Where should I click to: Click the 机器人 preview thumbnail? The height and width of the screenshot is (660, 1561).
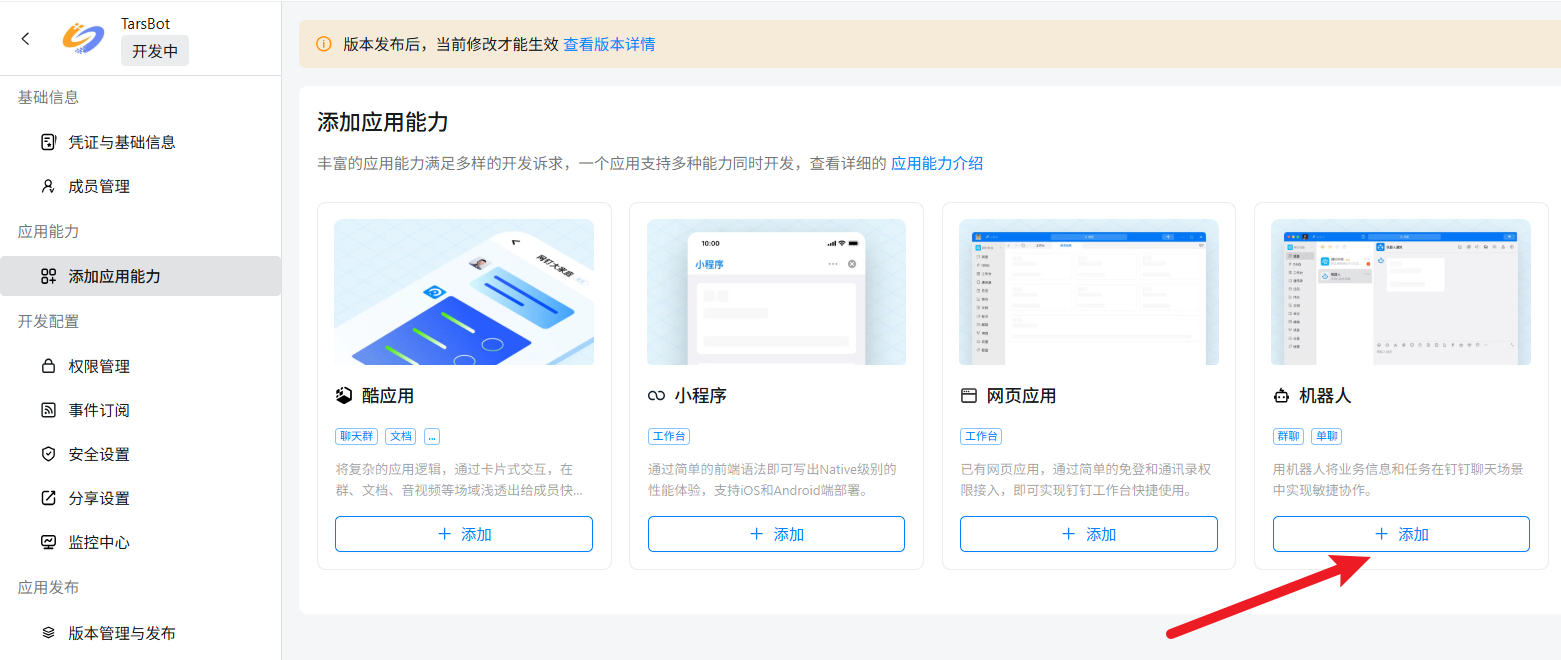tap(1400, 292)
